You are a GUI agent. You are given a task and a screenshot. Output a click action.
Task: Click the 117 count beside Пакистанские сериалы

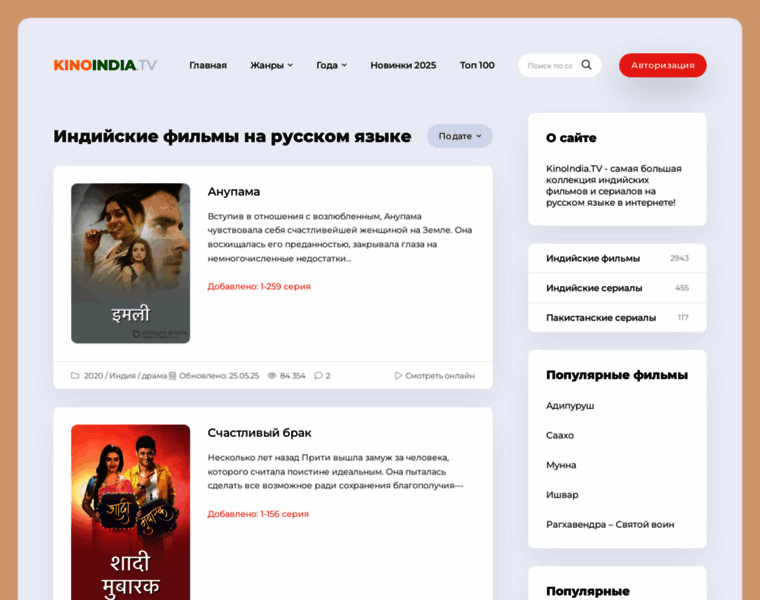[x=683, y=317]
